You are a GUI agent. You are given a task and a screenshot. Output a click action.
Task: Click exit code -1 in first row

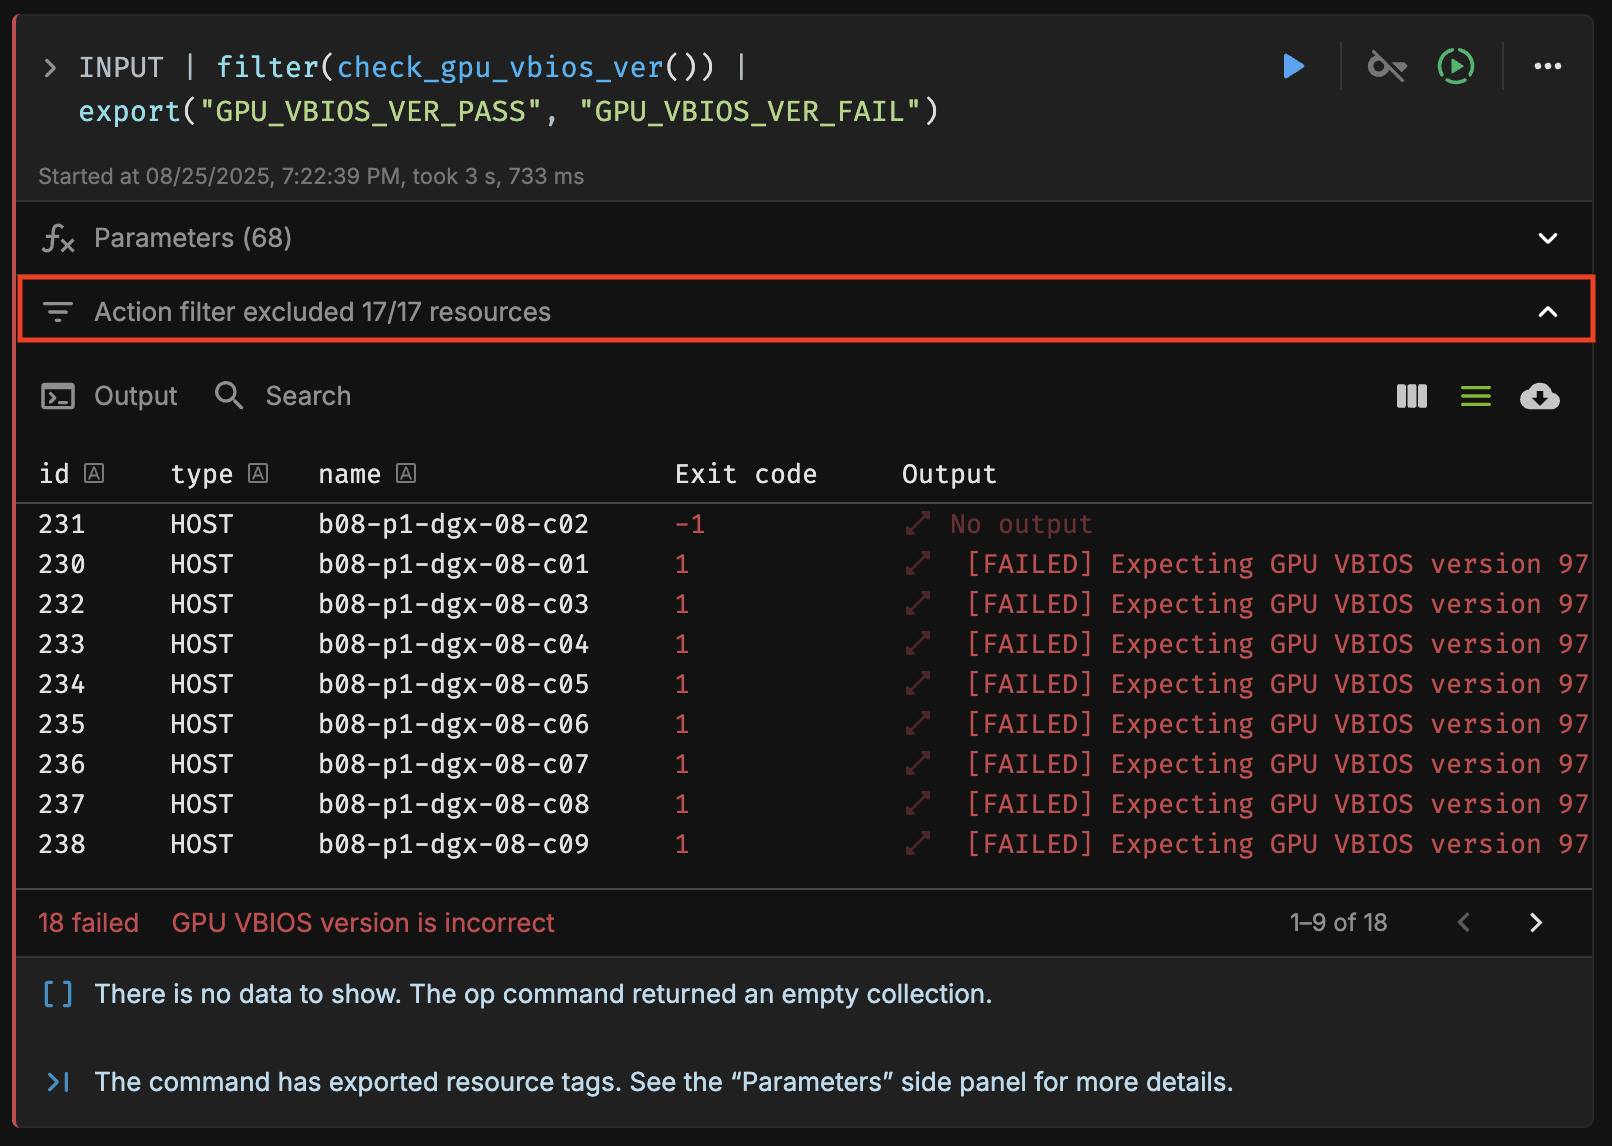[690, 524]
